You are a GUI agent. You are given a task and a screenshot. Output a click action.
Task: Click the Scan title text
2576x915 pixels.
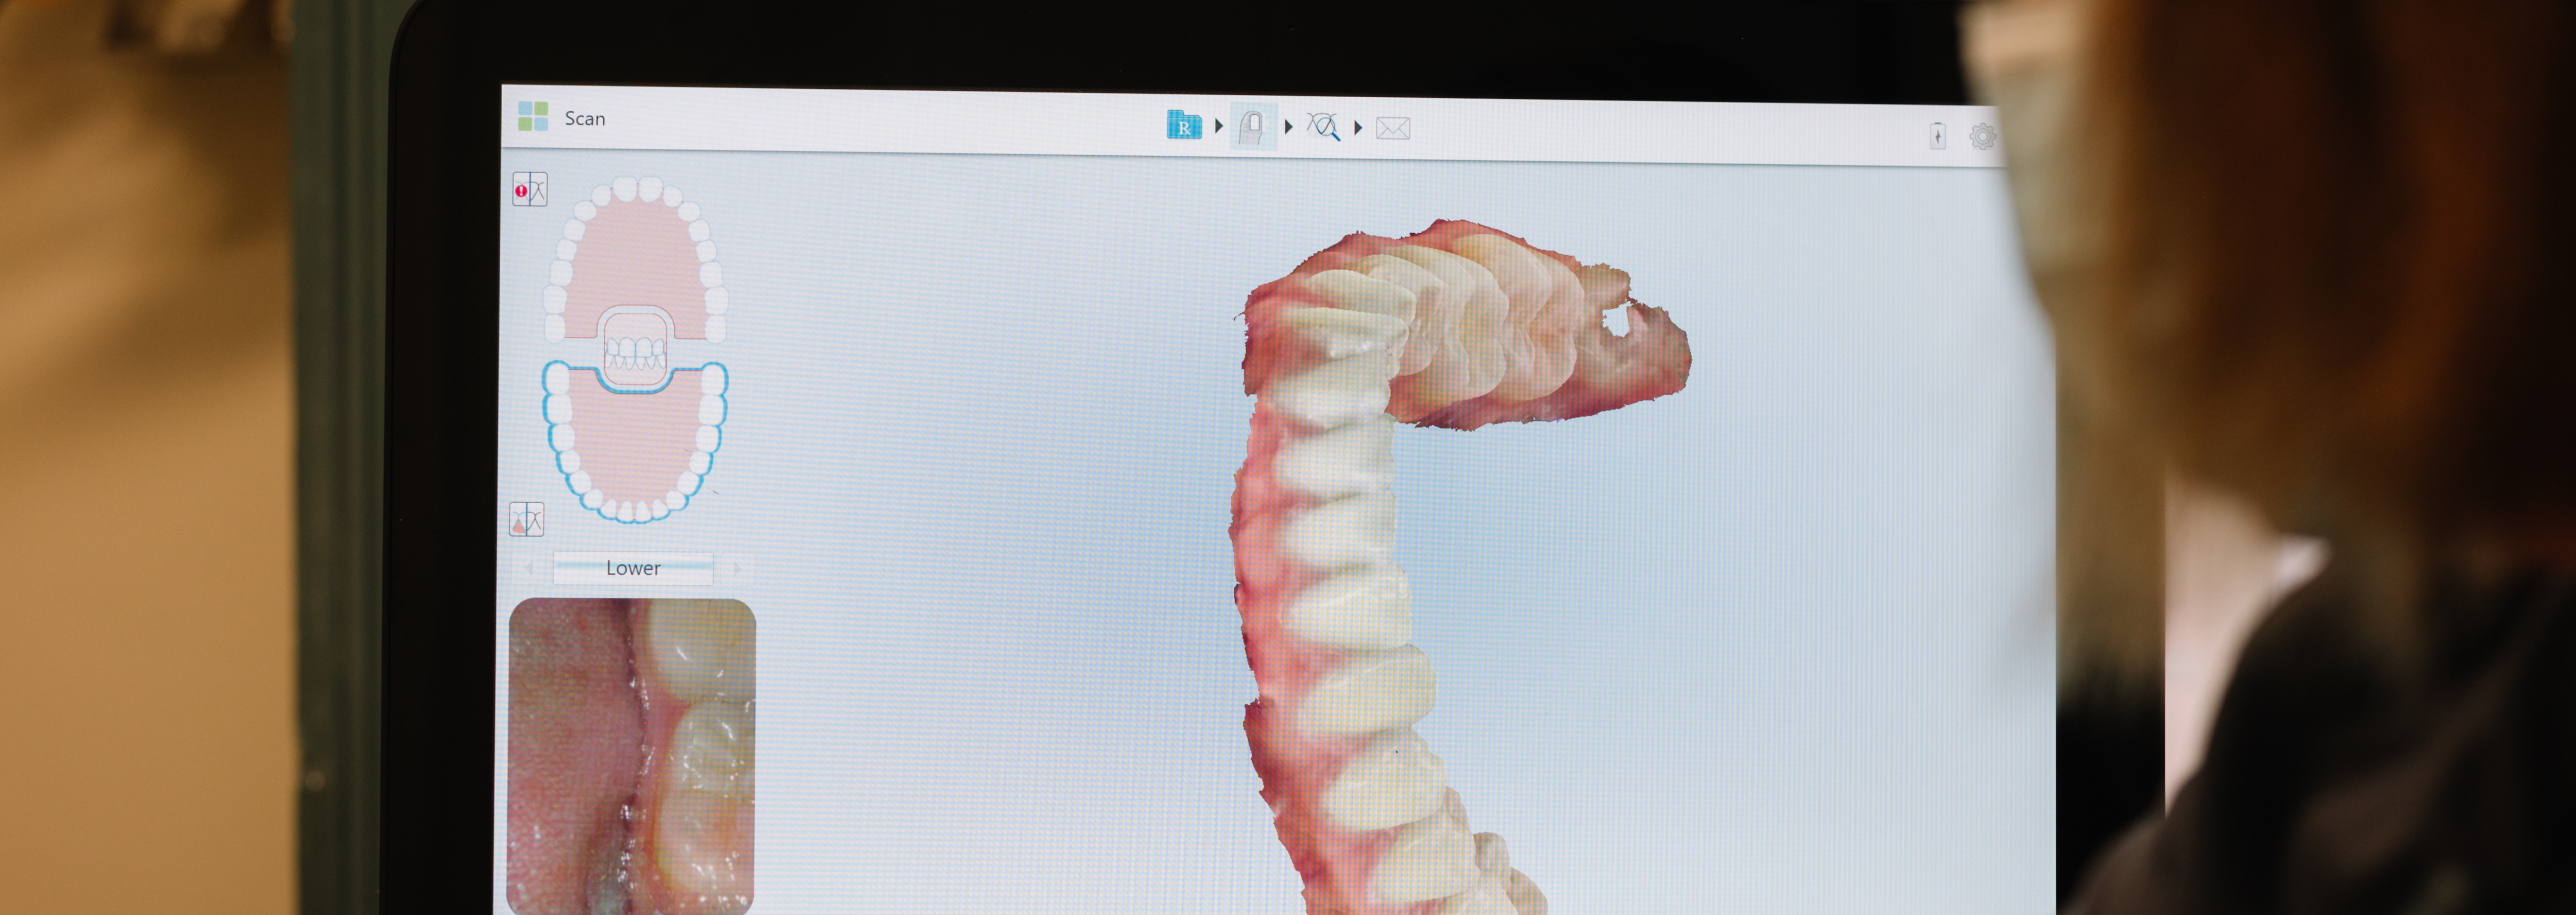click(585, 118)
